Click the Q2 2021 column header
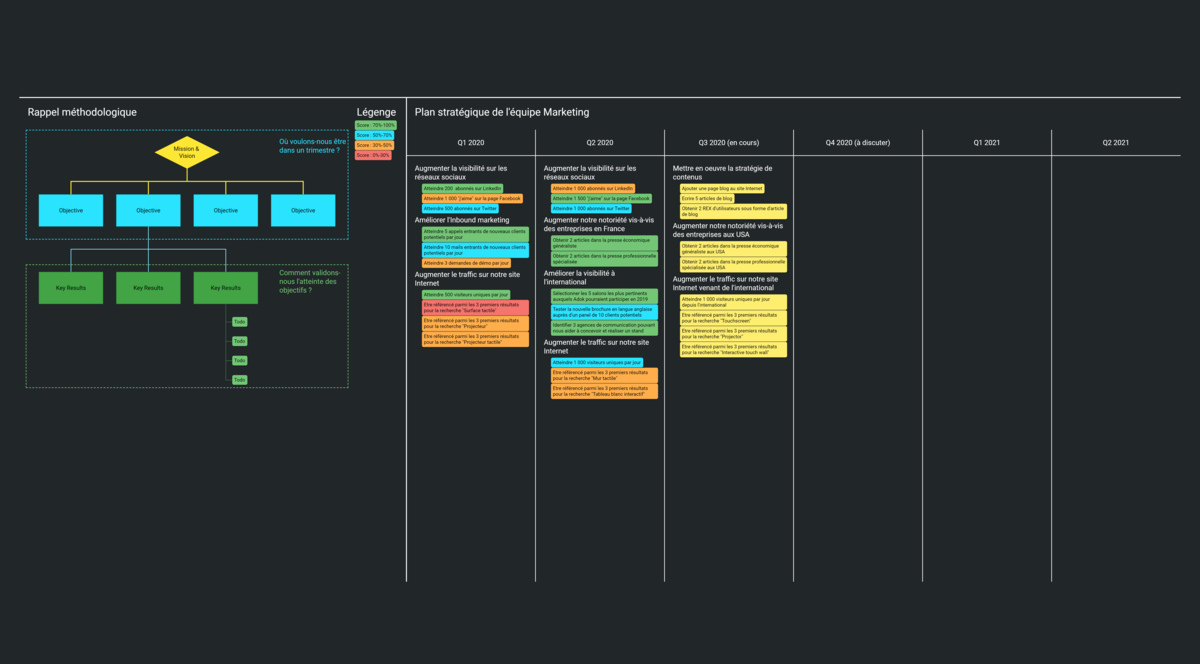The image size is (1200, 664). pos(1115,142)
